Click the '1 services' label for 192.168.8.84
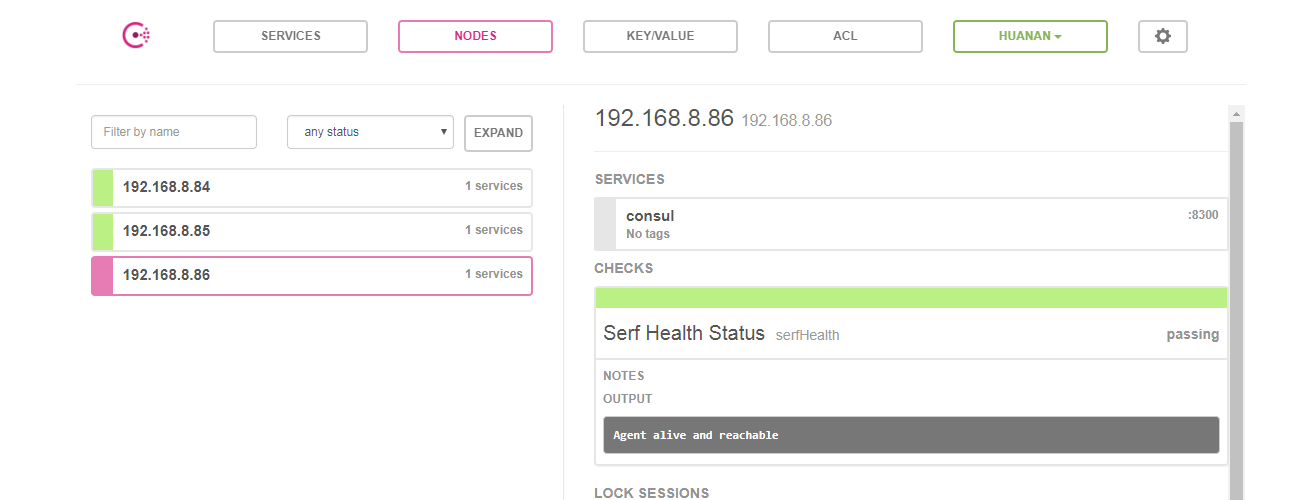 pyautogui.click(x=494, y=186)
